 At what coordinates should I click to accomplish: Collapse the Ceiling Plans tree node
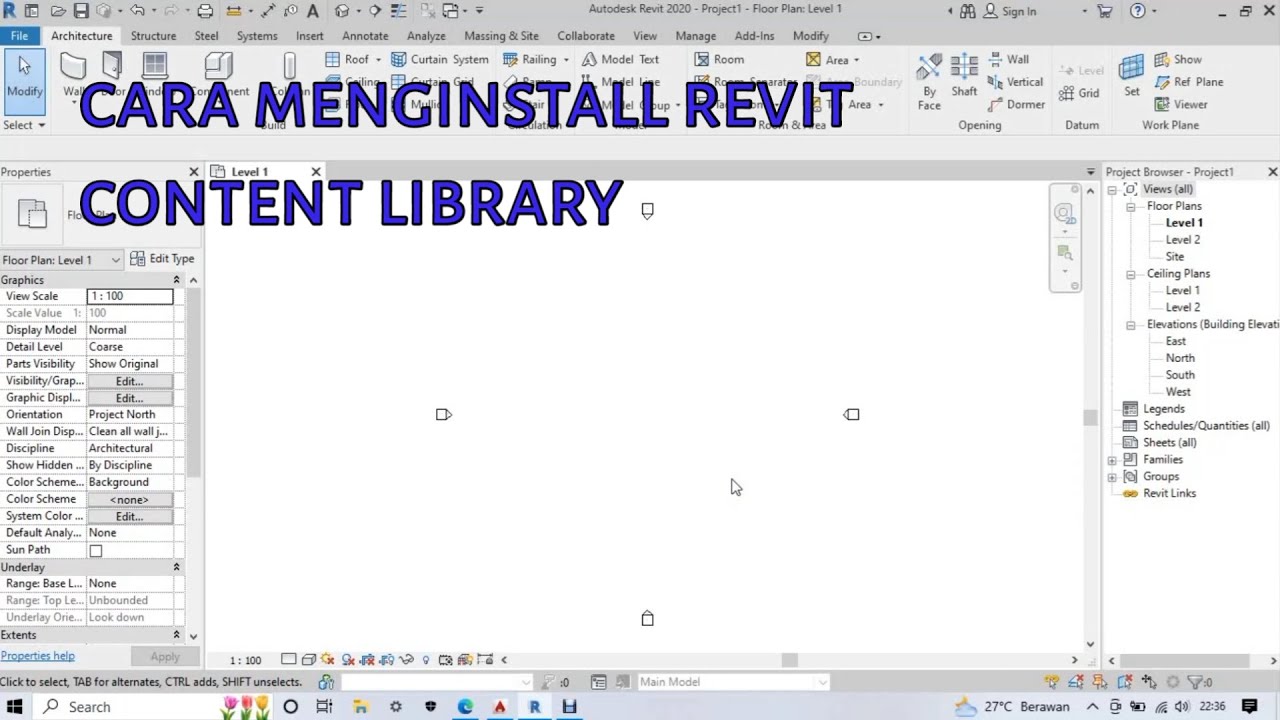point(1131,274)
